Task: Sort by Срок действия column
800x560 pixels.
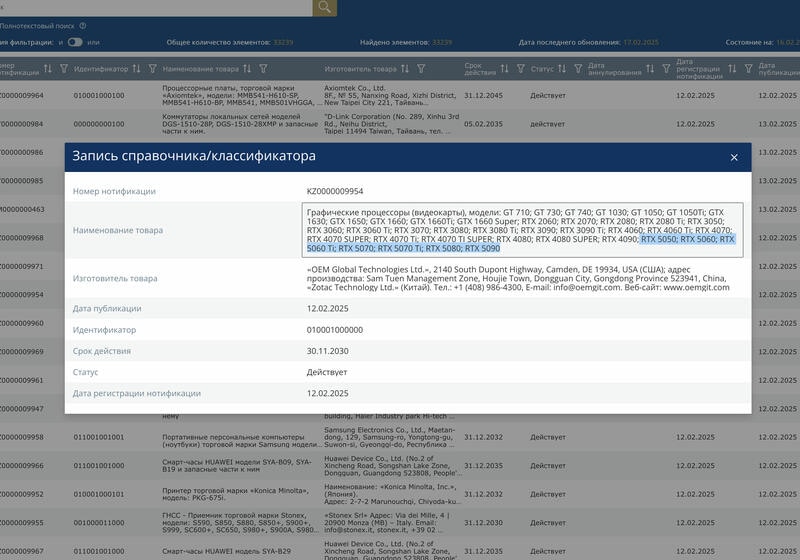Action: point(504,68)
